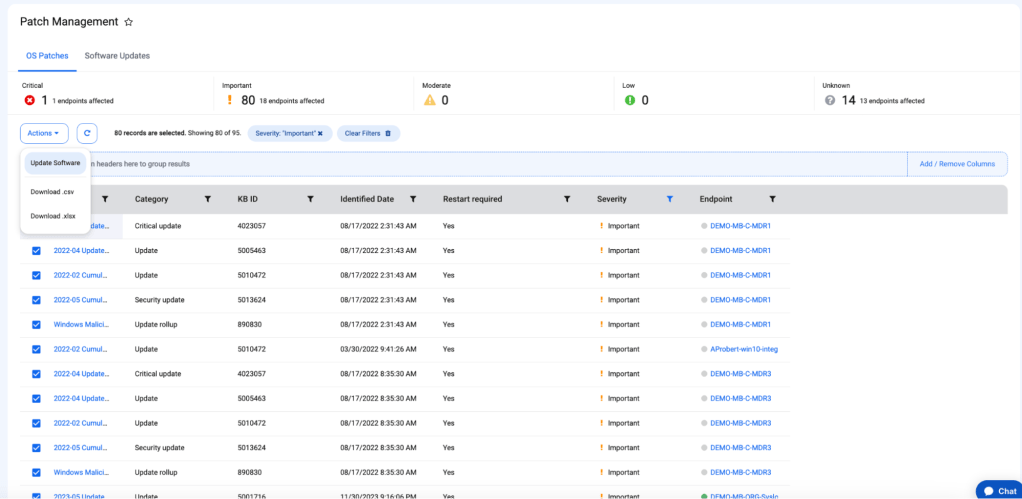Open DEMO-MB-C-MDR3 endpoint link in KB 890830 row
The width and height of the screenshot is (1022, 499).
coord(740,472)
